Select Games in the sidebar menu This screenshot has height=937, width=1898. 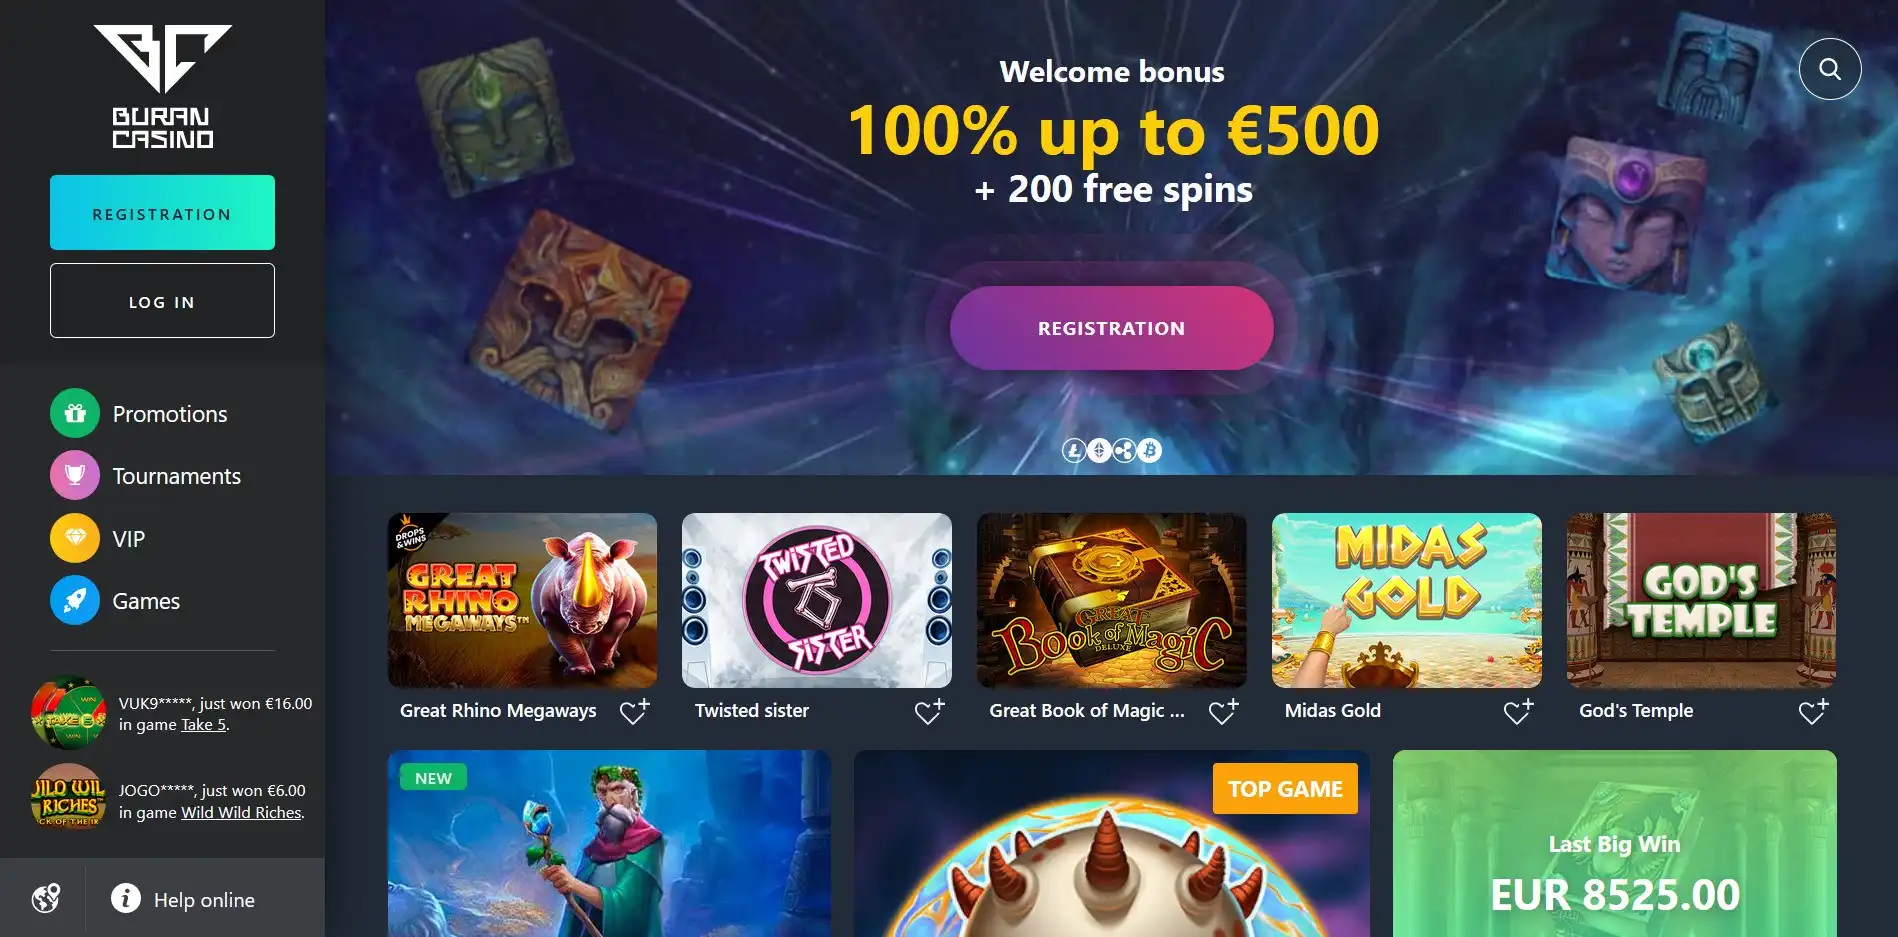click(x=146, y=601)
